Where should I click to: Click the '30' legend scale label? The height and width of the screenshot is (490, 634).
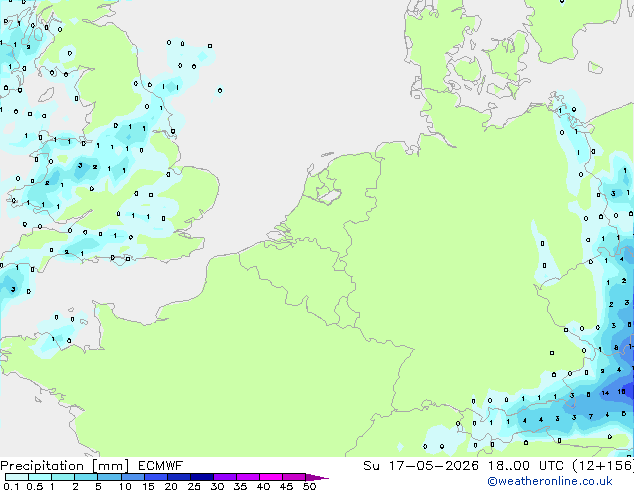click(217, 486)
